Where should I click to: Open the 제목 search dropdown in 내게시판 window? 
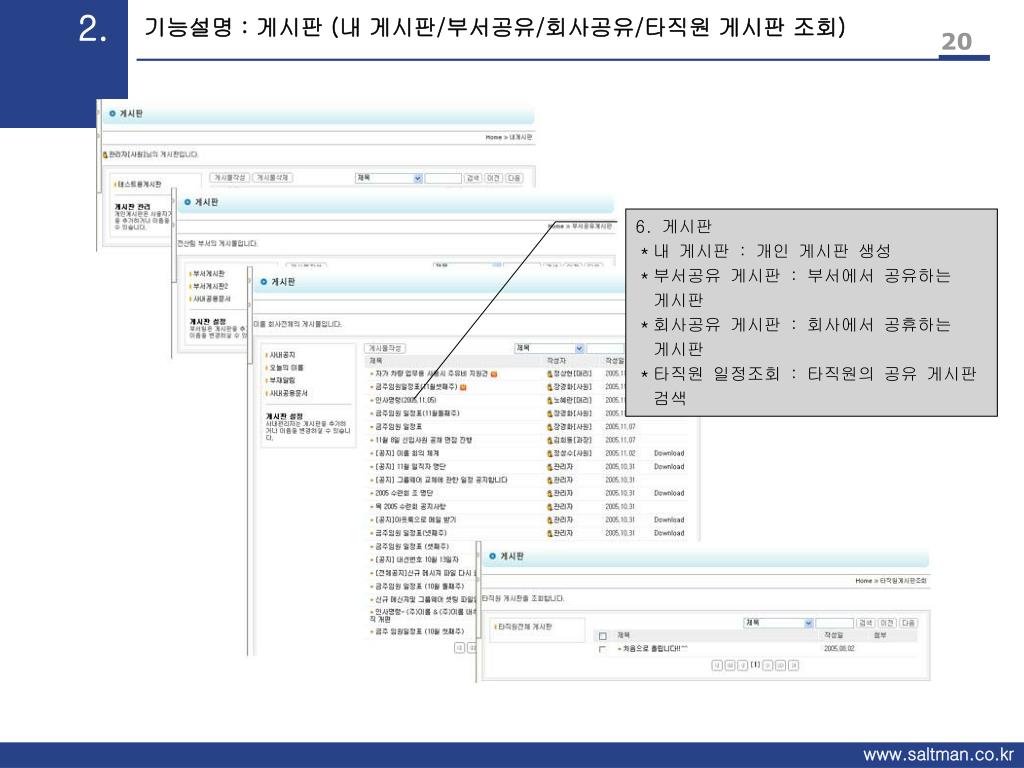tap(389, 178)
